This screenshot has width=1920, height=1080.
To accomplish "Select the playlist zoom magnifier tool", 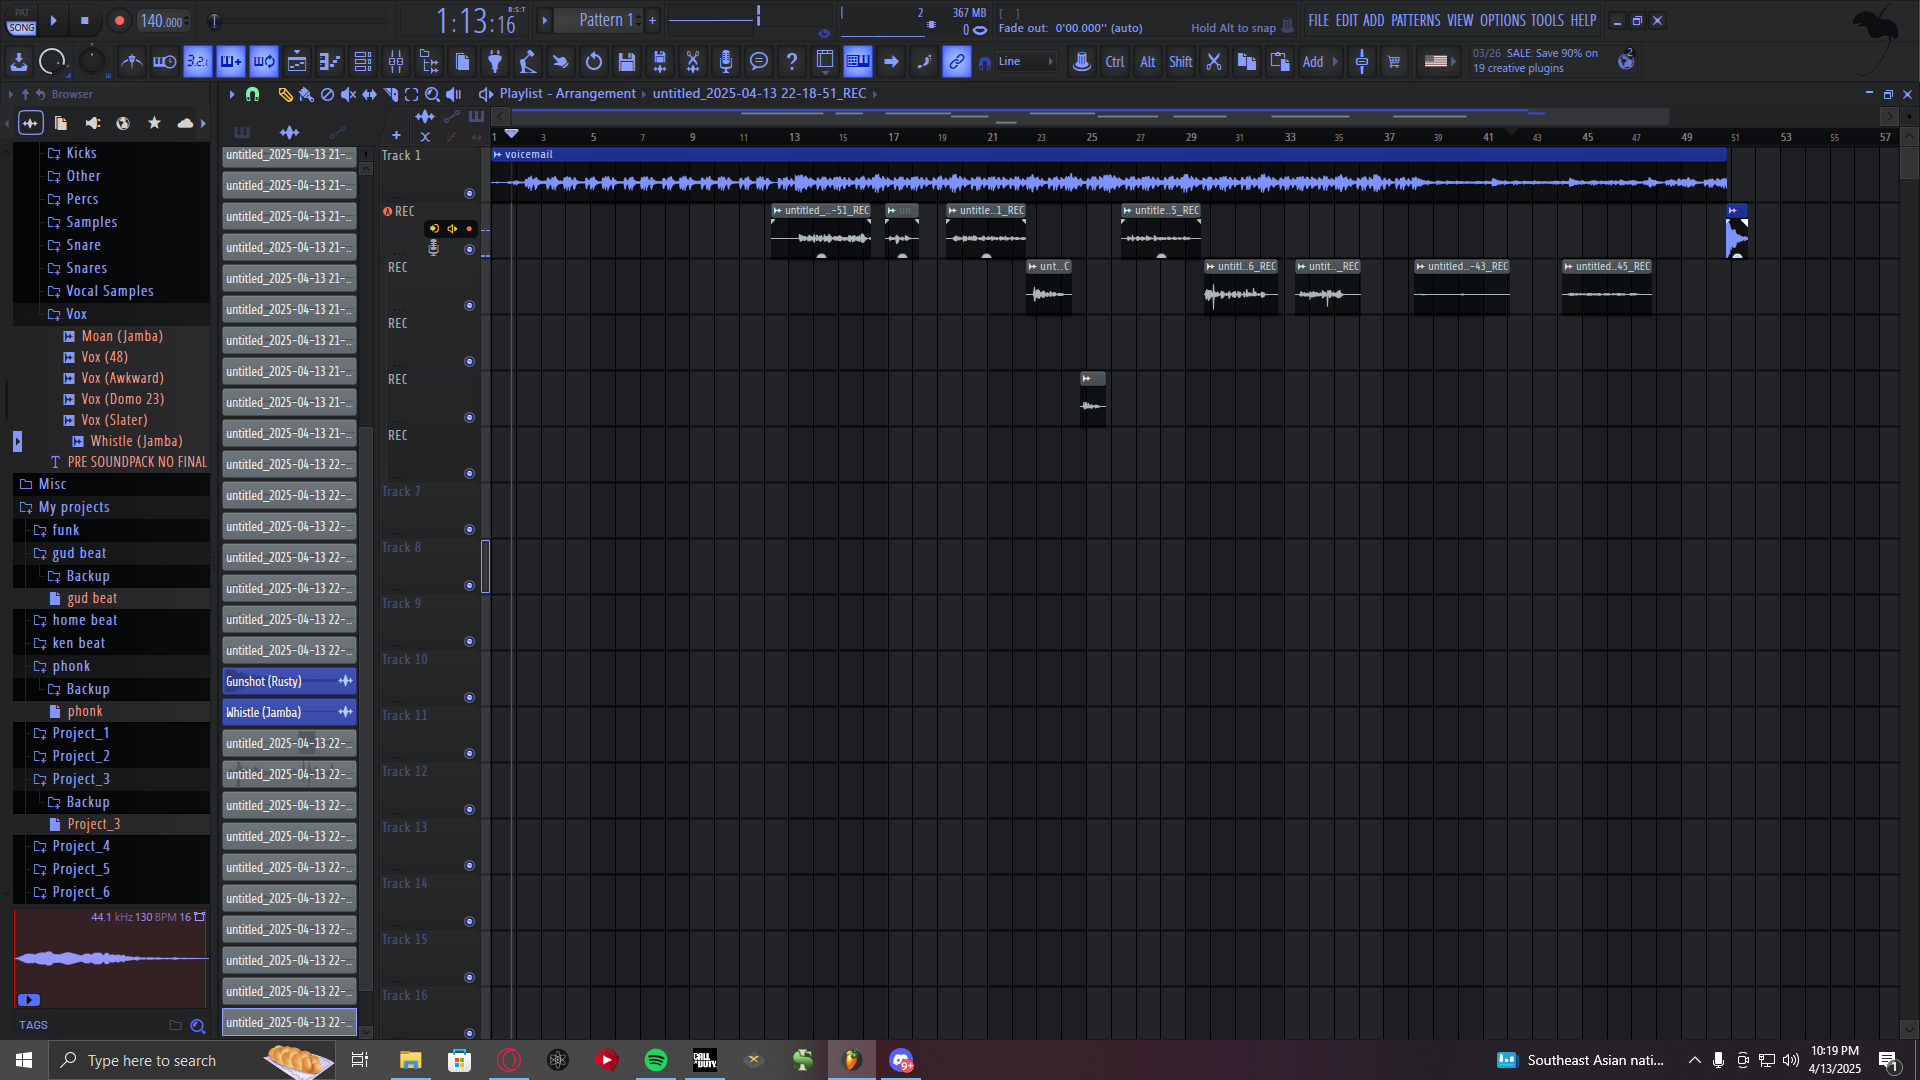I will 432,94.
